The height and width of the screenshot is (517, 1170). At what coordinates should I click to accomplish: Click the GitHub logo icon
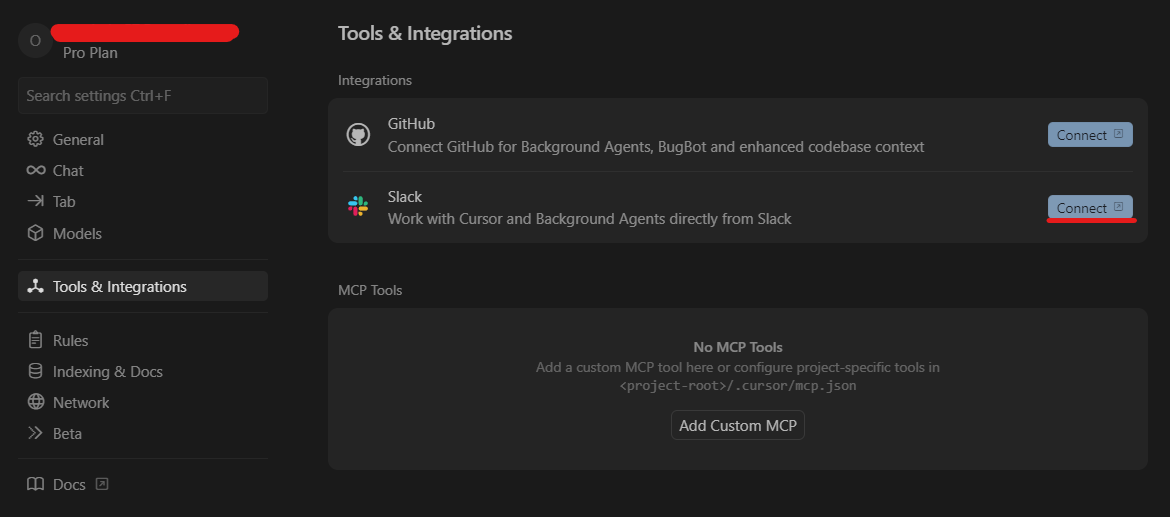point(358,135)
